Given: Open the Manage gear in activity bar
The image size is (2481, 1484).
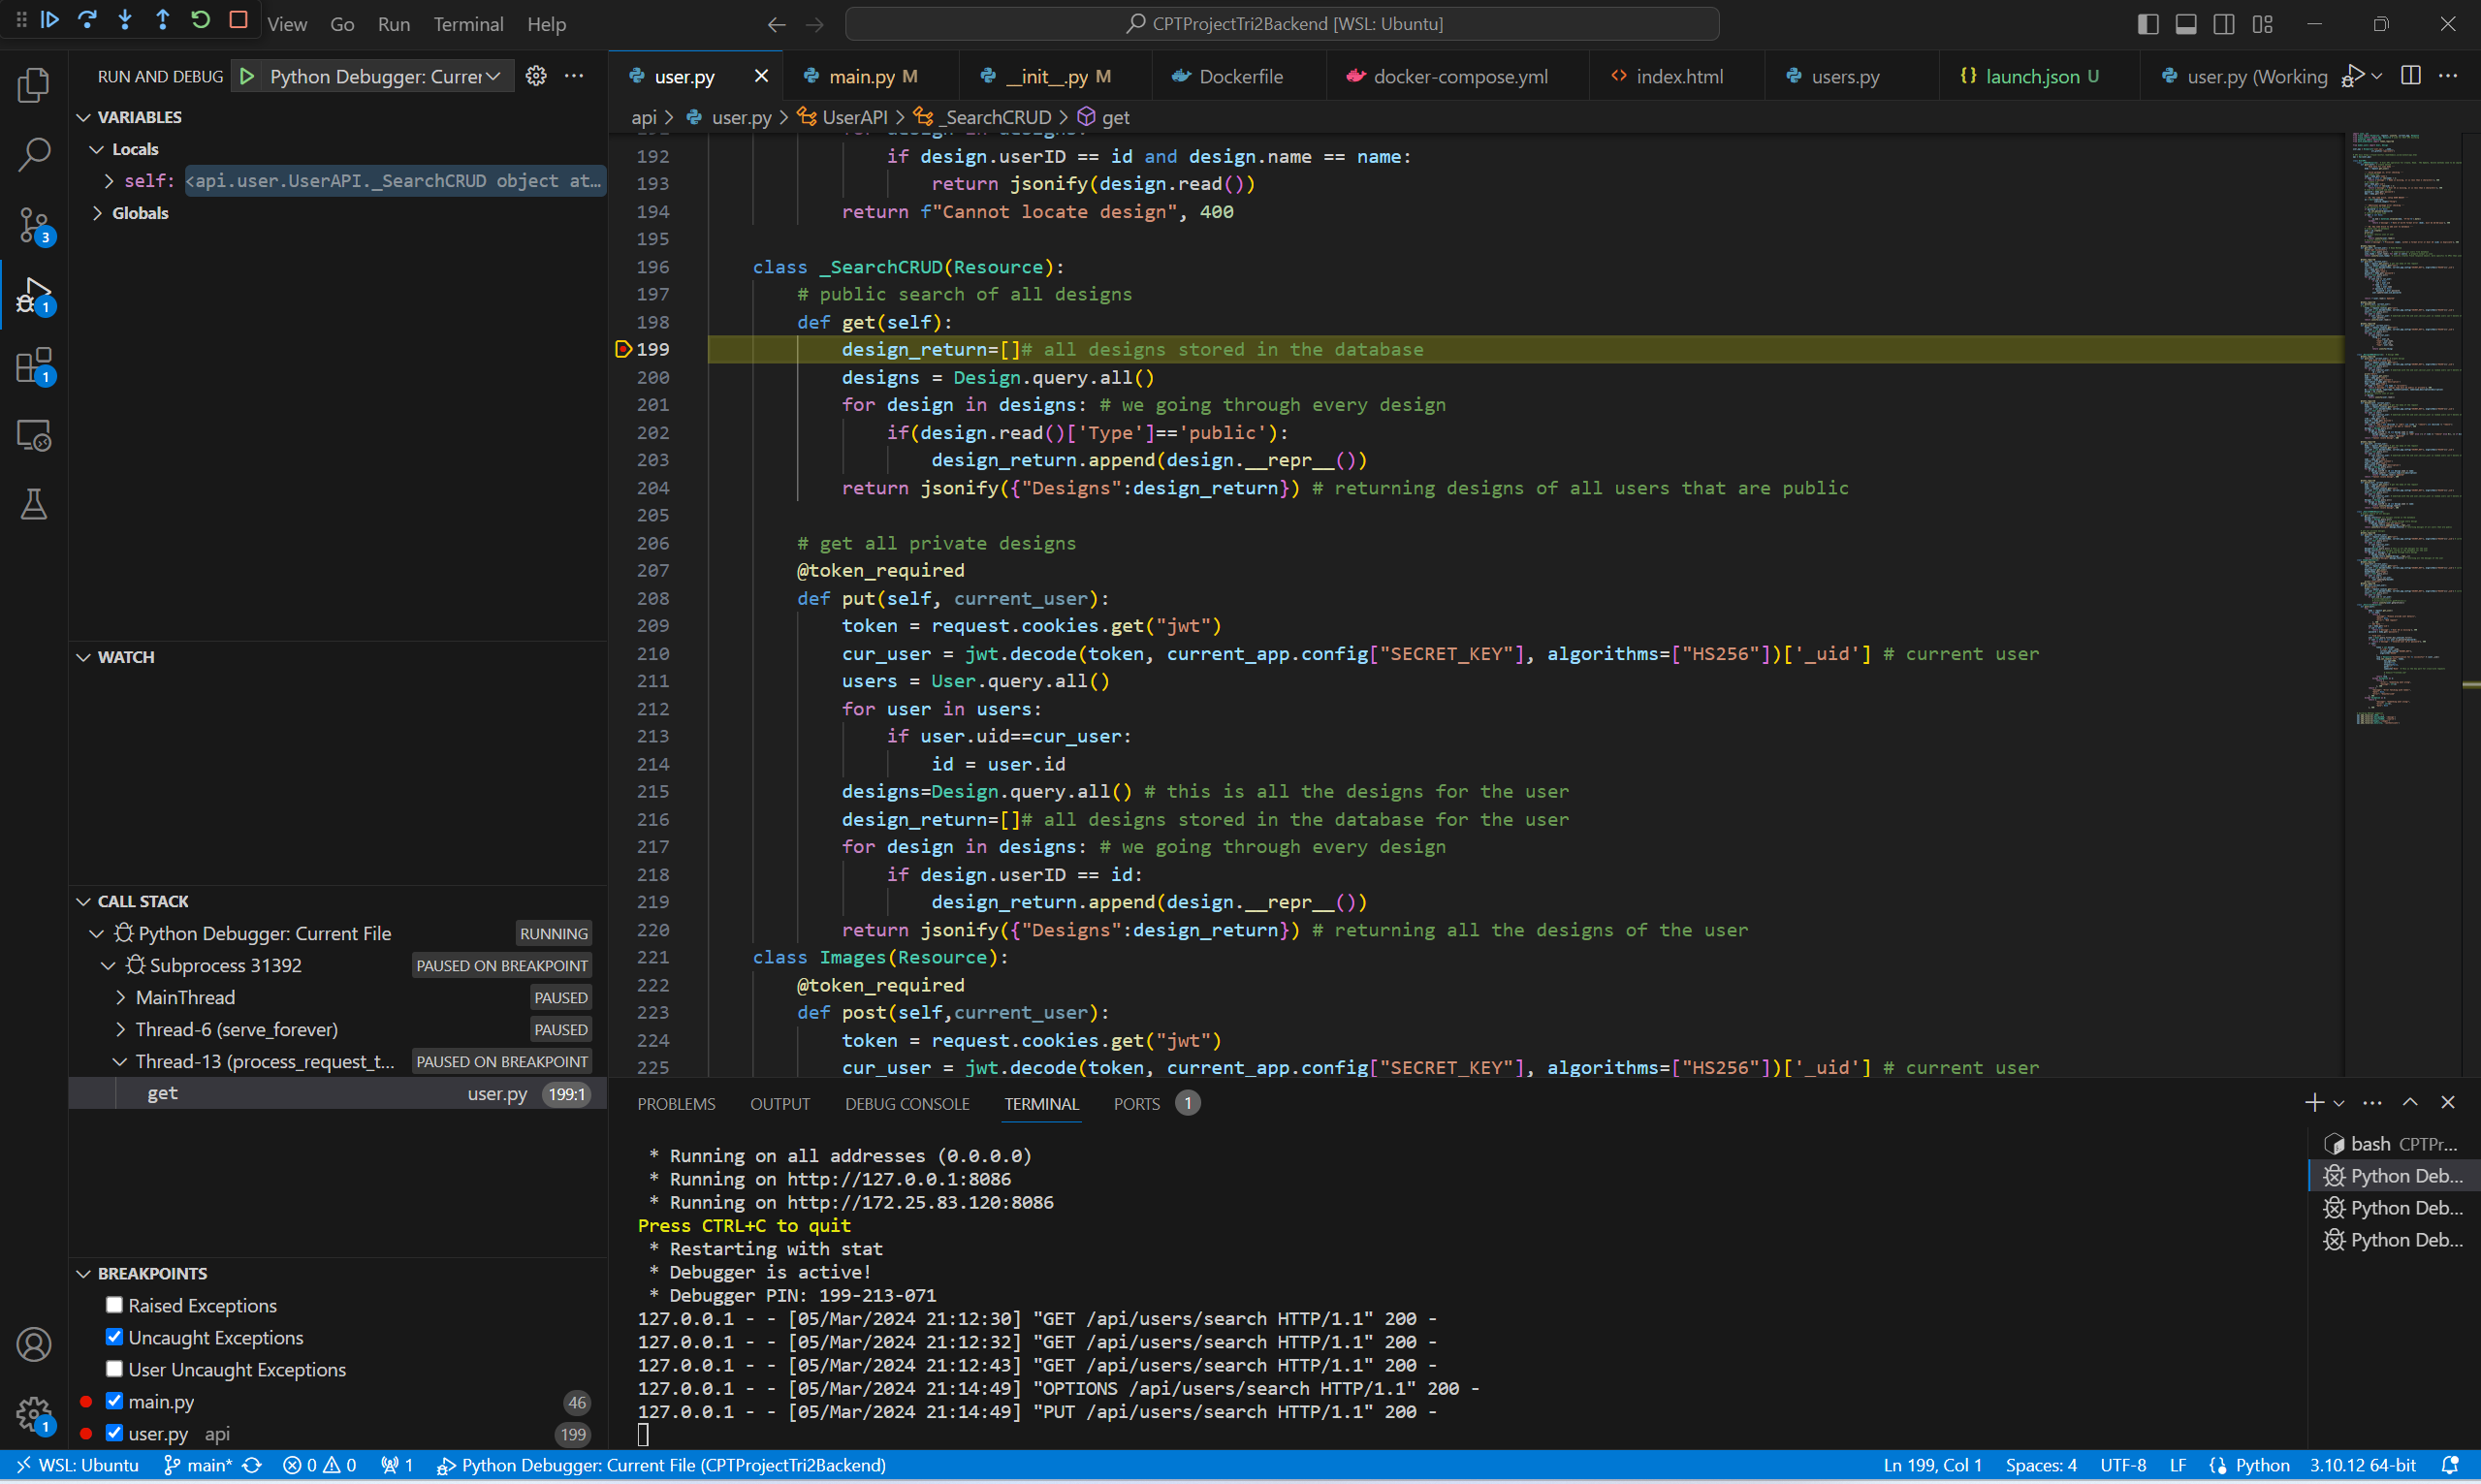Looking at the screenshot, I should click(x=34, y=1414).
